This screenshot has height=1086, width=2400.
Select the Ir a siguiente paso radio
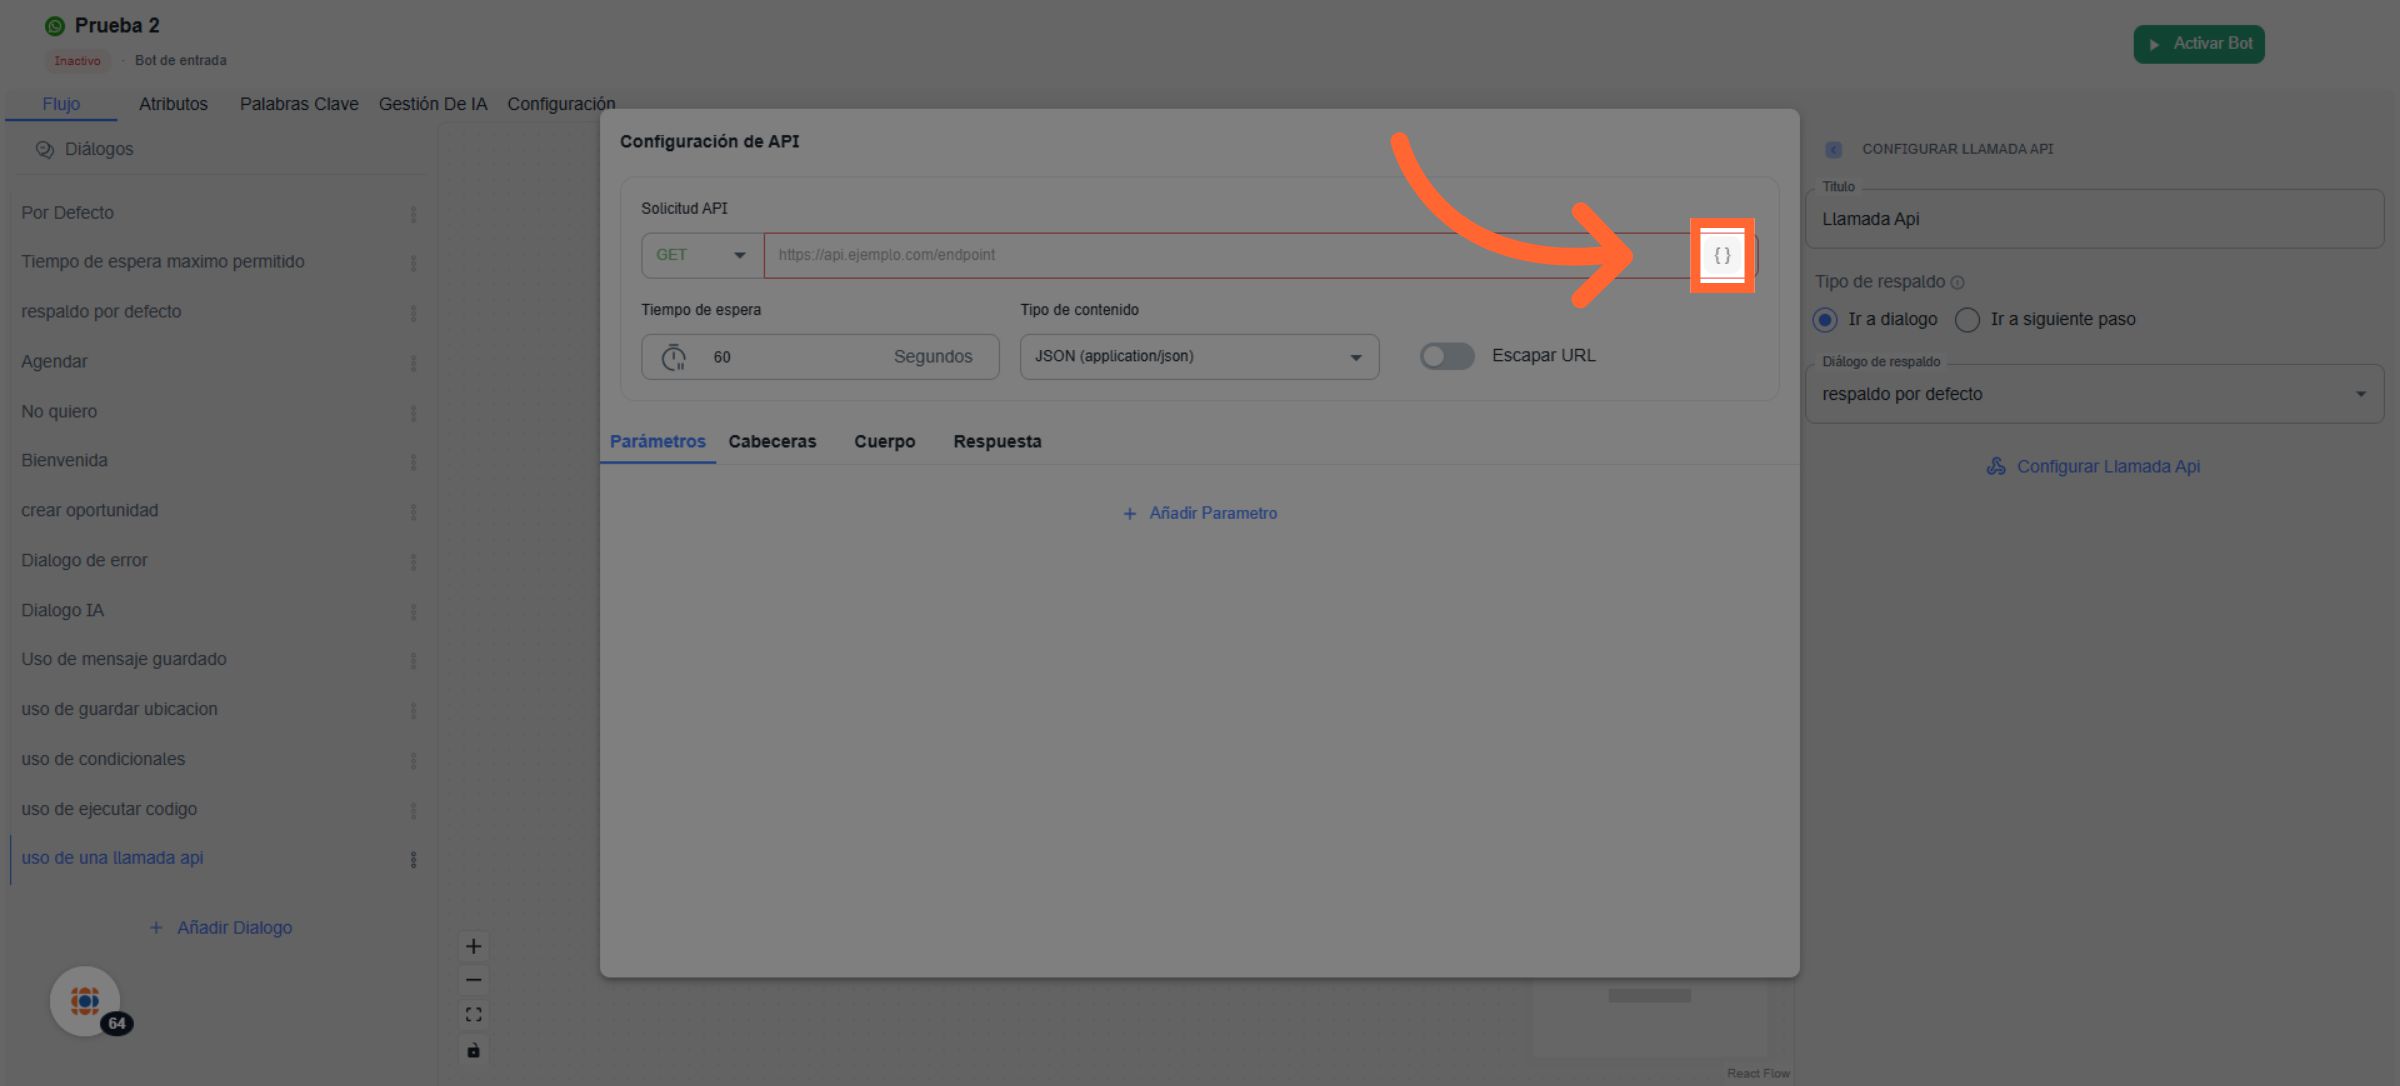click(1967, 319)
